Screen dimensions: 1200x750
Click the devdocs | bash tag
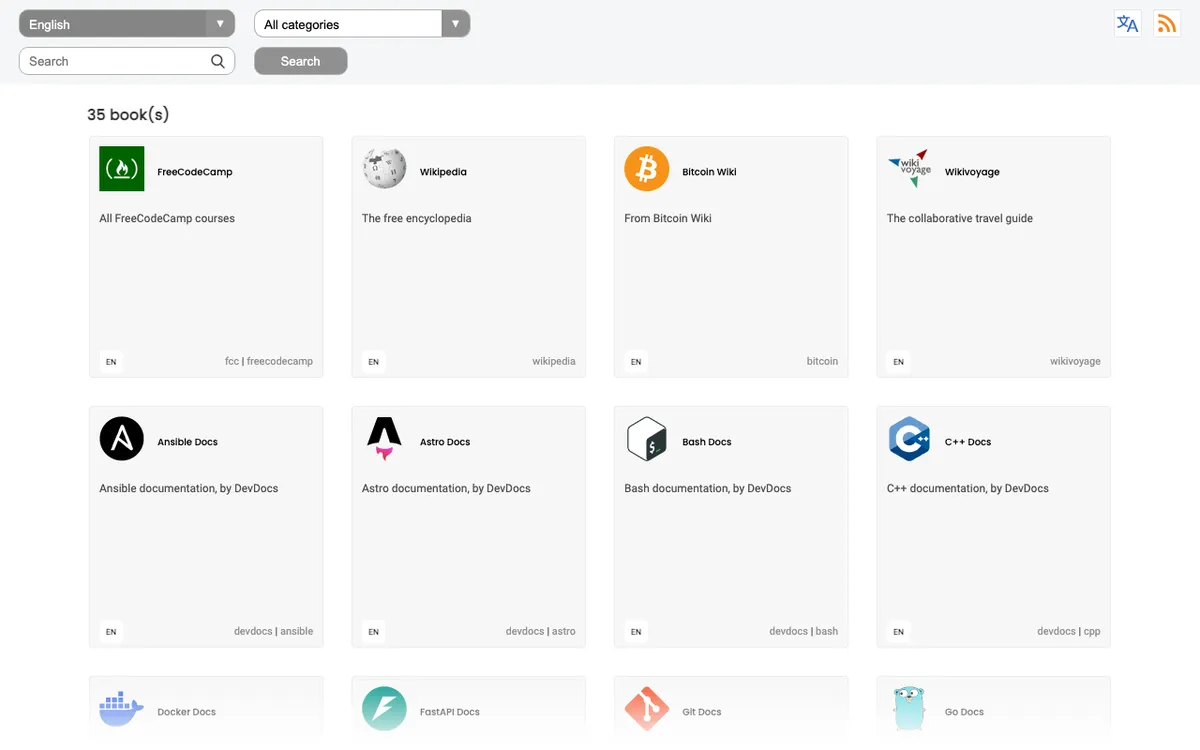coord(804,631)
